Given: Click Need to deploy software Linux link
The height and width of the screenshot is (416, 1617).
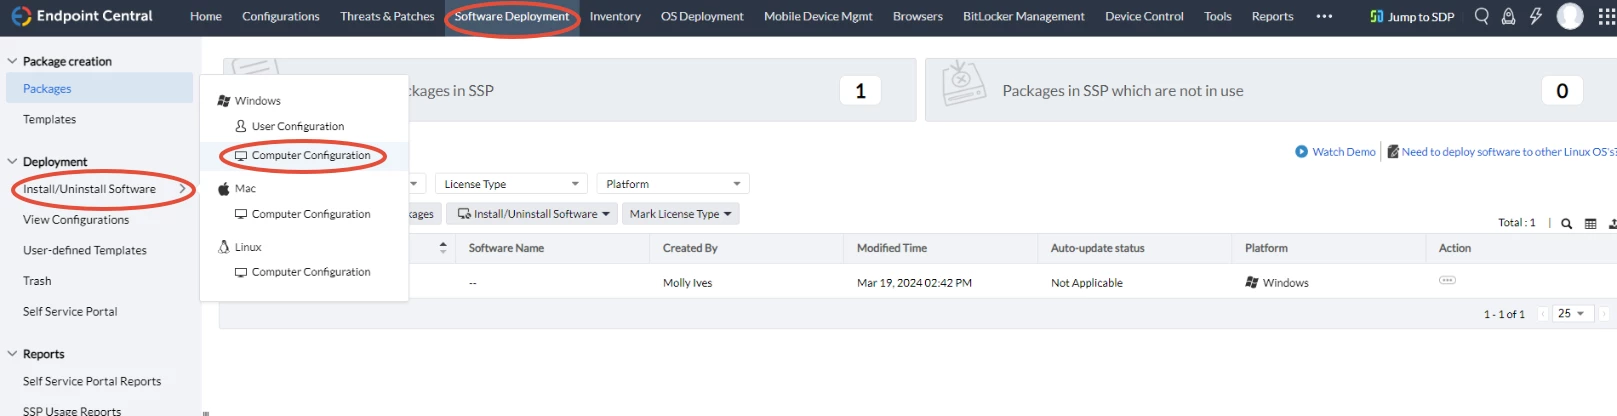Looking at the screenshot, I should coord(1509,152).
